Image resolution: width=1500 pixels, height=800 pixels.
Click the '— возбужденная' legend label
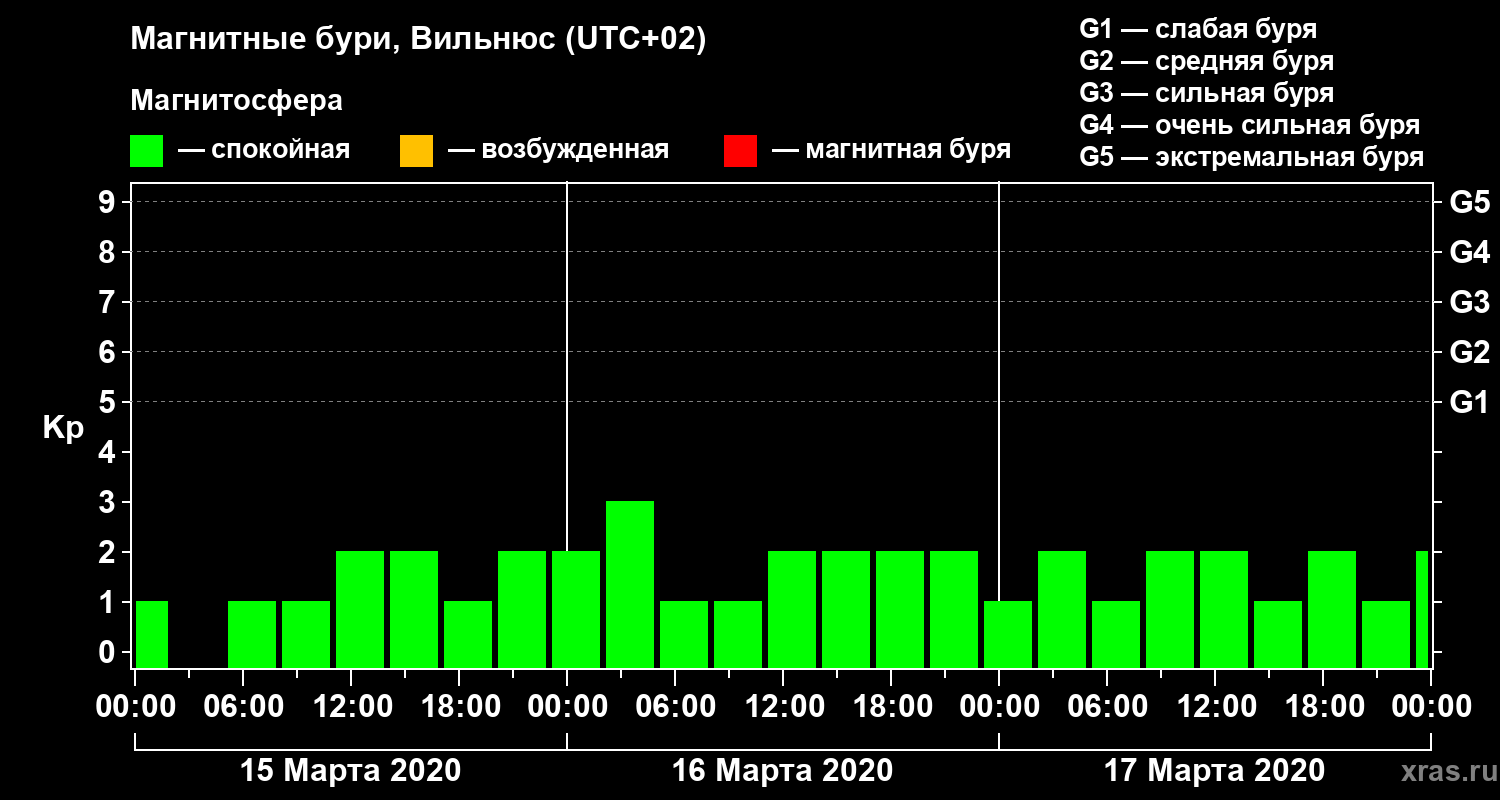point(558,150)
